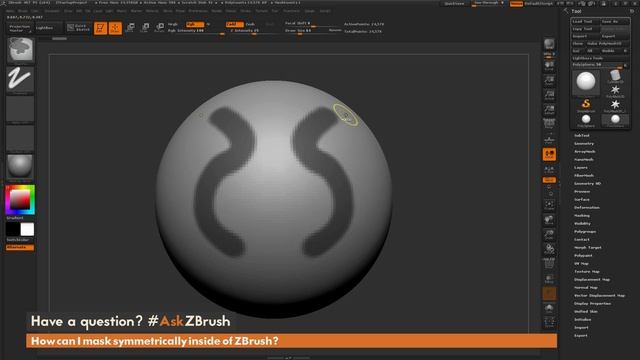The width and height of the screenshot is (640, 360).
Task: Click the BPR render button
Action: point(549,44)
